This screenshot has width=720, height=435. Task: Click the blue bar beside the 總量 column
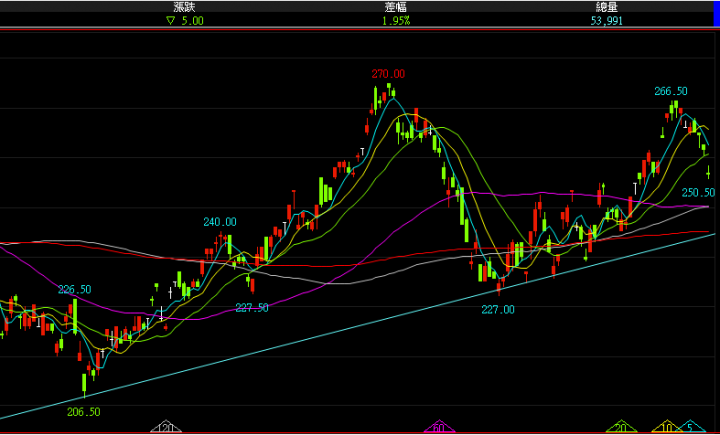pos(716,13)
